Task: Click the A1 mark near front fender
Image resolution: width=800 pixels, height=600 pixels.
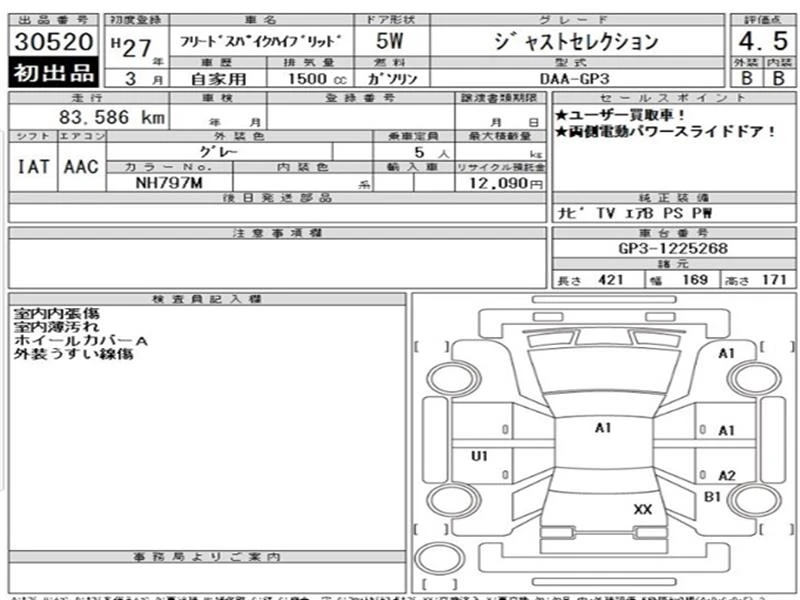Action: (727, 353)
